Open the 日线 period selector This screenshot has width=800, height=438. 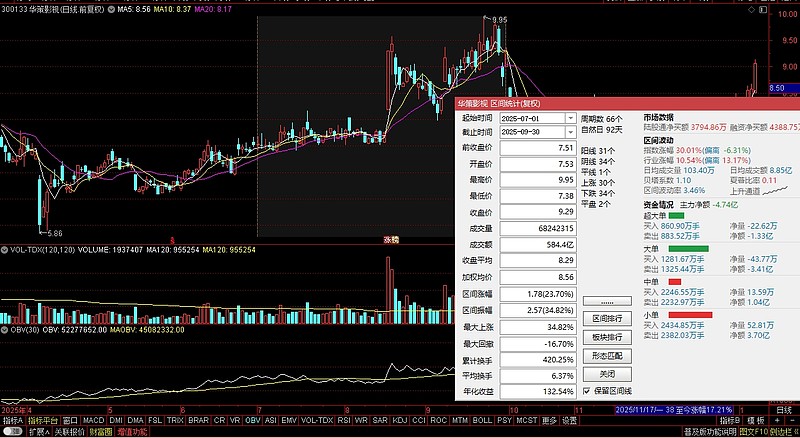pyautogui.click(x=784, y=410)
